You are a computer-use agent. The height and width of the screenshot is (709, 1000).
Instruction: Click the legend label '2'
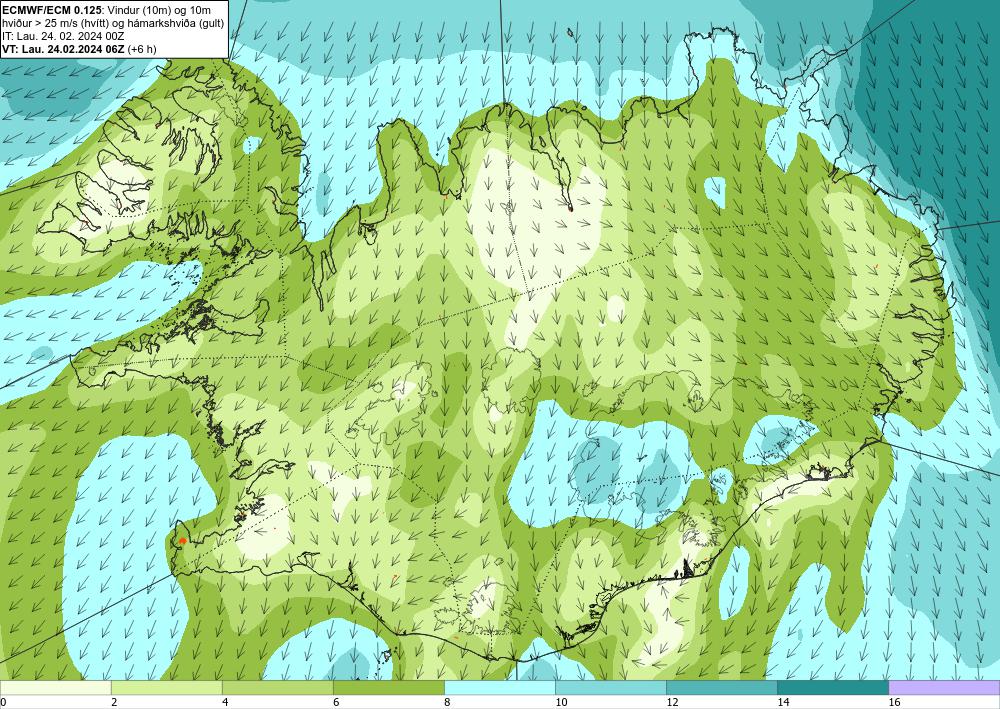114,703
